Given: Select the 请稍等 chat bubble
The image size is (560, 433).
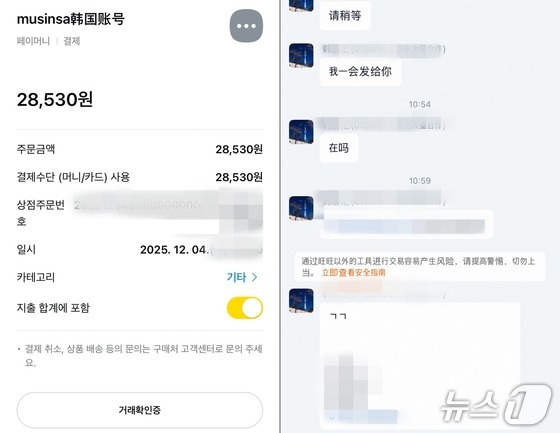Looking at the screenshot, I should coord(345,16).
